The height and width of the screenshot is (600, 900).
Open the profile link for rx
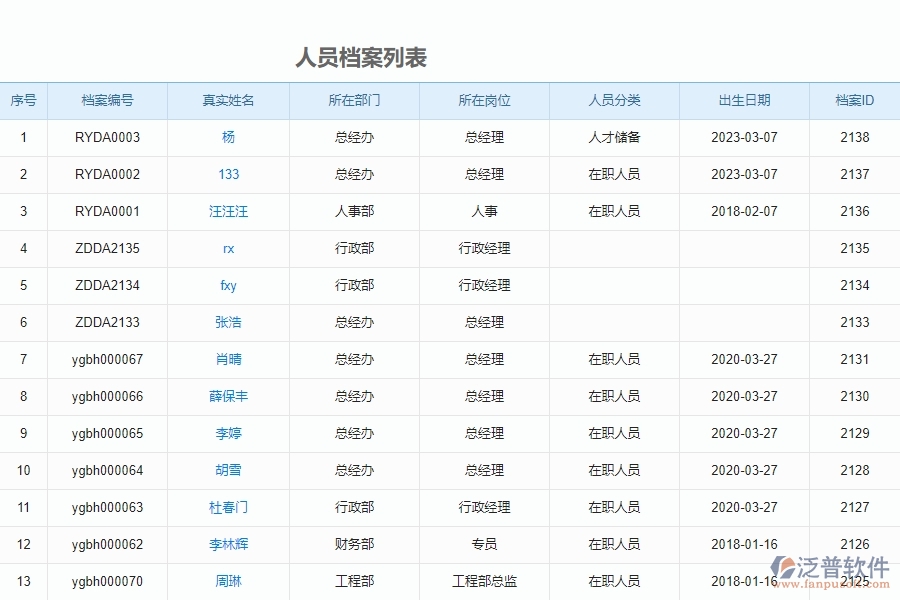(x=228, y=248)
